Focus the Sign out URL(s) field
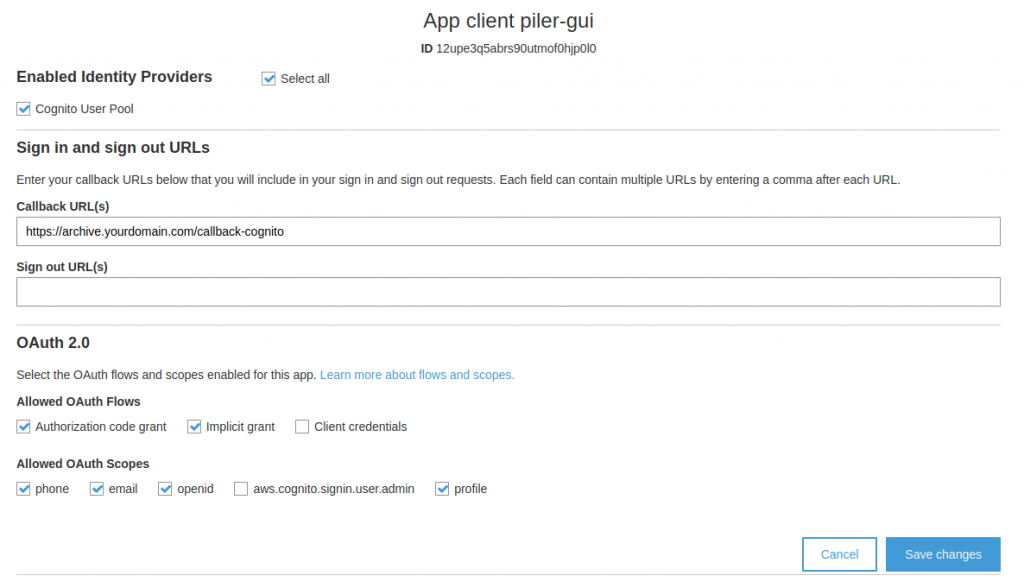The height and width of the screenshot is (582, 1024). (x=508, y=292)
